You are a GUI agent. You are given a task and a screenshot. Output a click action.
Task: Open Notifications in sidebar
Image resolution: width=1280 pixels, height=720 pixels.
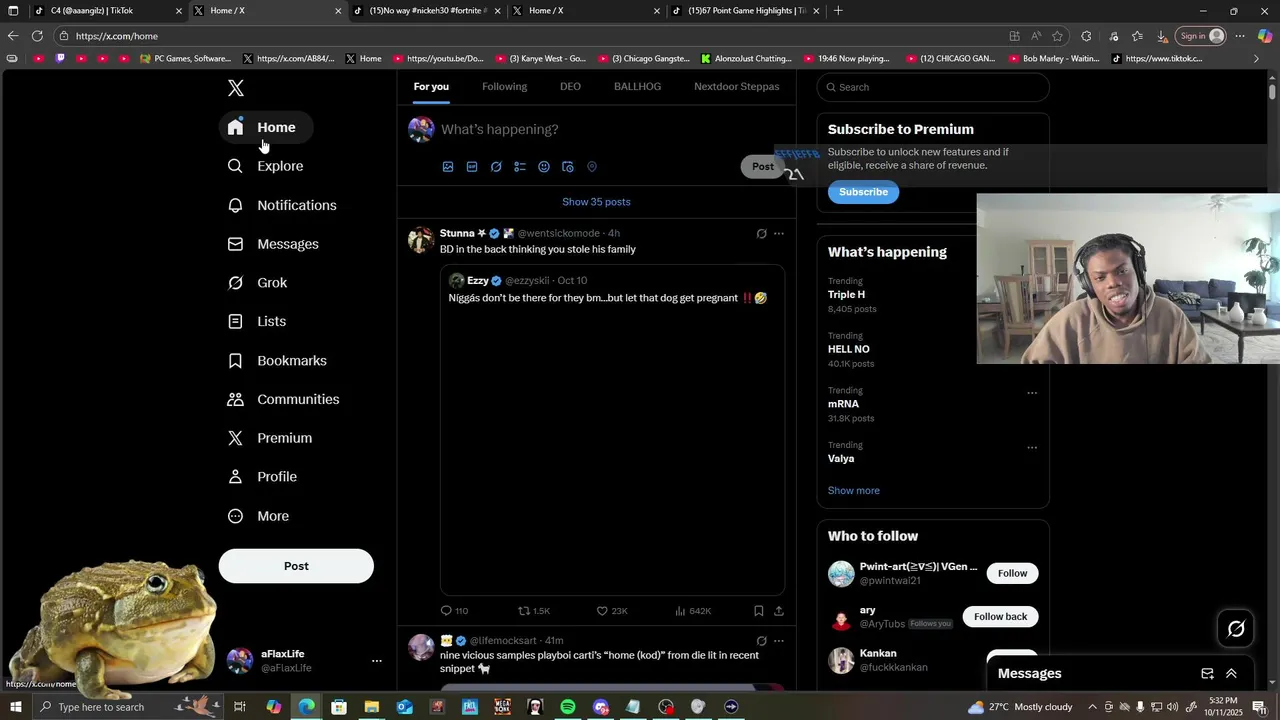pyautogui.click(x=282, y=205)
